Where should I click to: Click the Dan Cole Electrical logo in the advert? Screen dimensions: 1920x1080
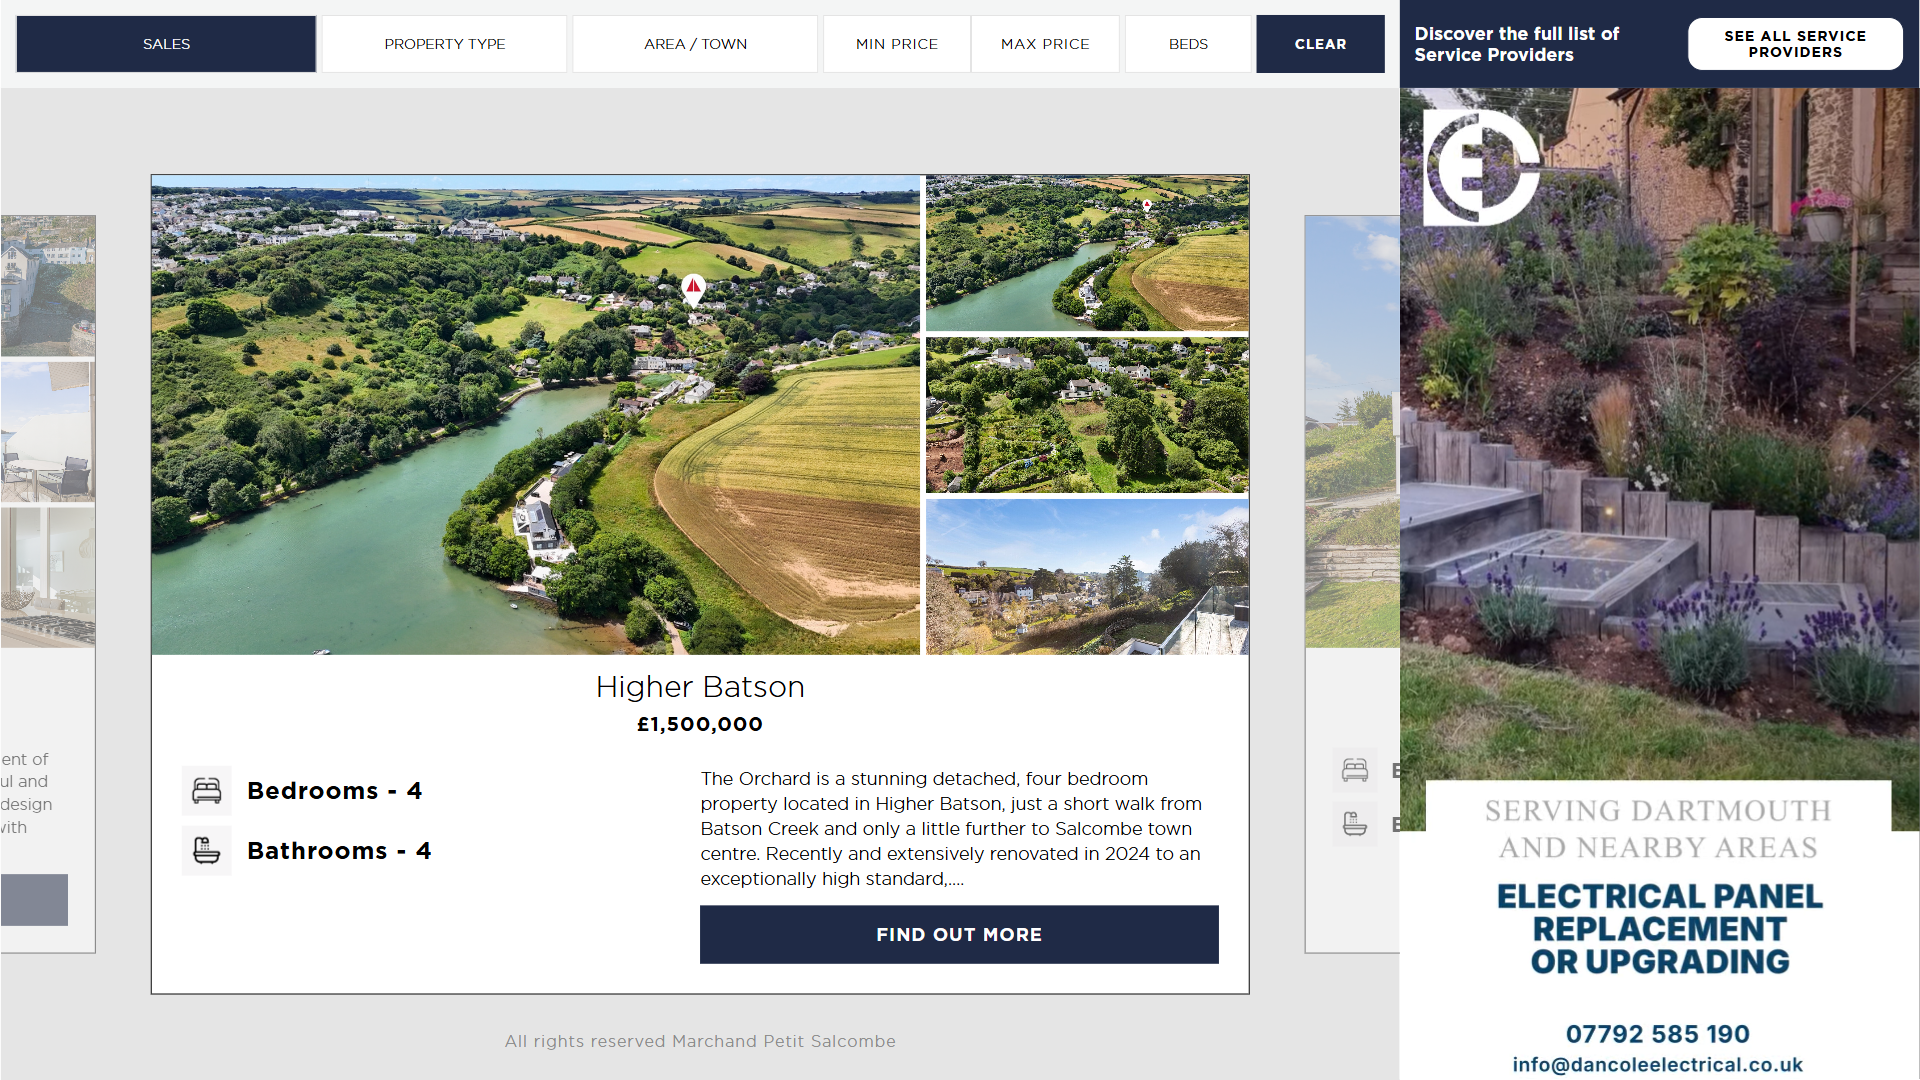[1480, 167]
